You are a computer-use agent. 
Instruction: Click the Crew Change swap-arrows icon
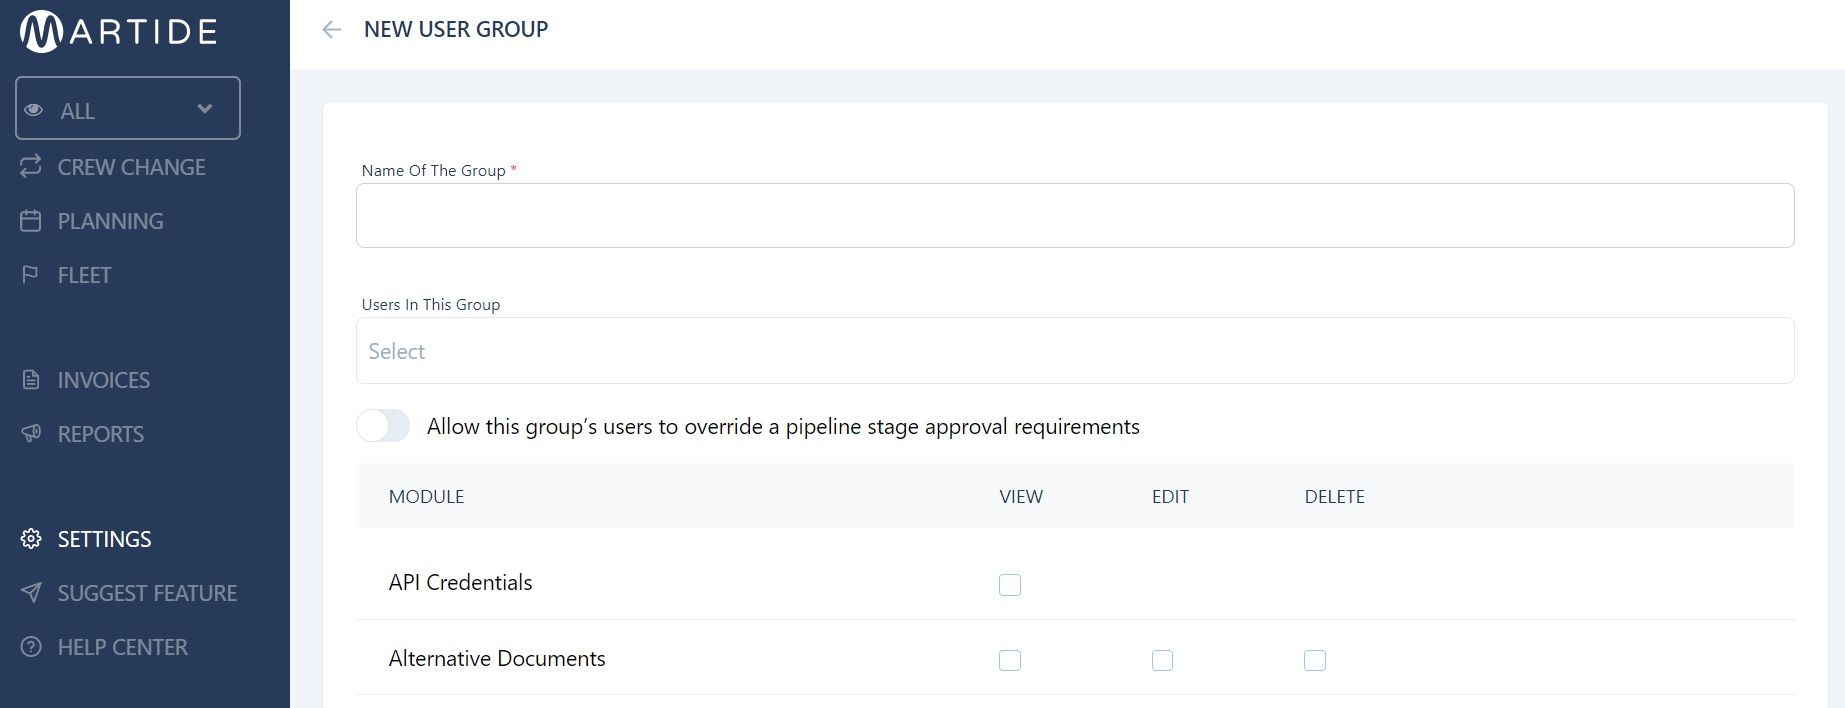pos(31,166)
